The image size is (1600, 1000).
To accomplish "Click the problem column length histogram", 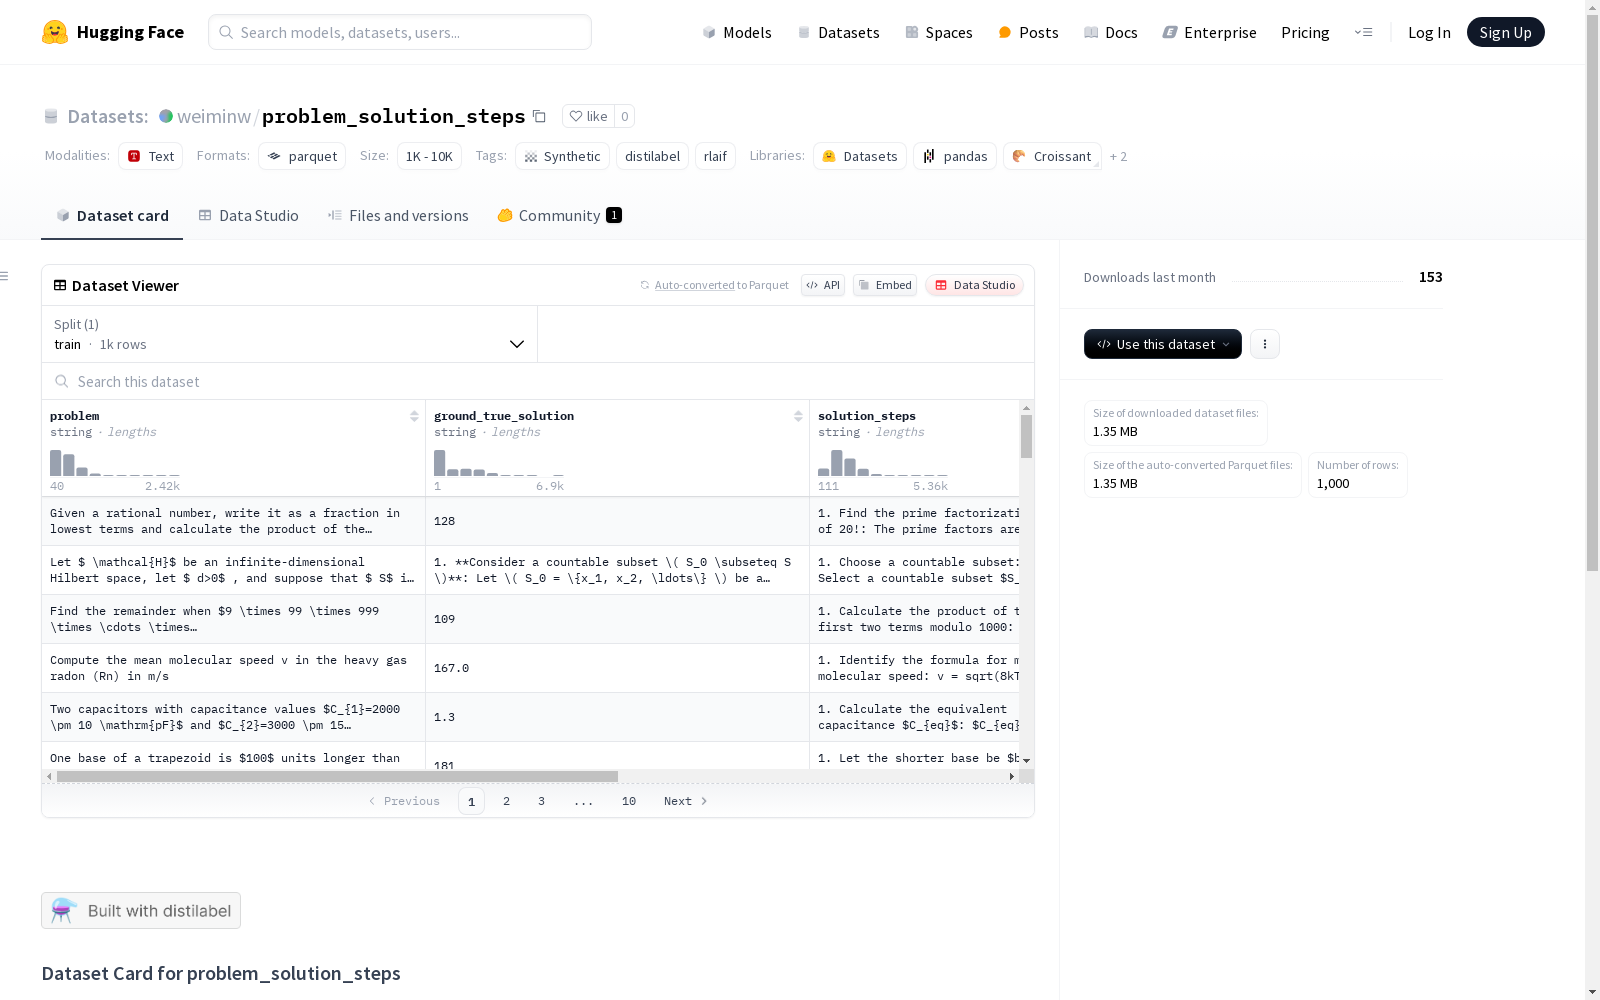I will 115,463.
